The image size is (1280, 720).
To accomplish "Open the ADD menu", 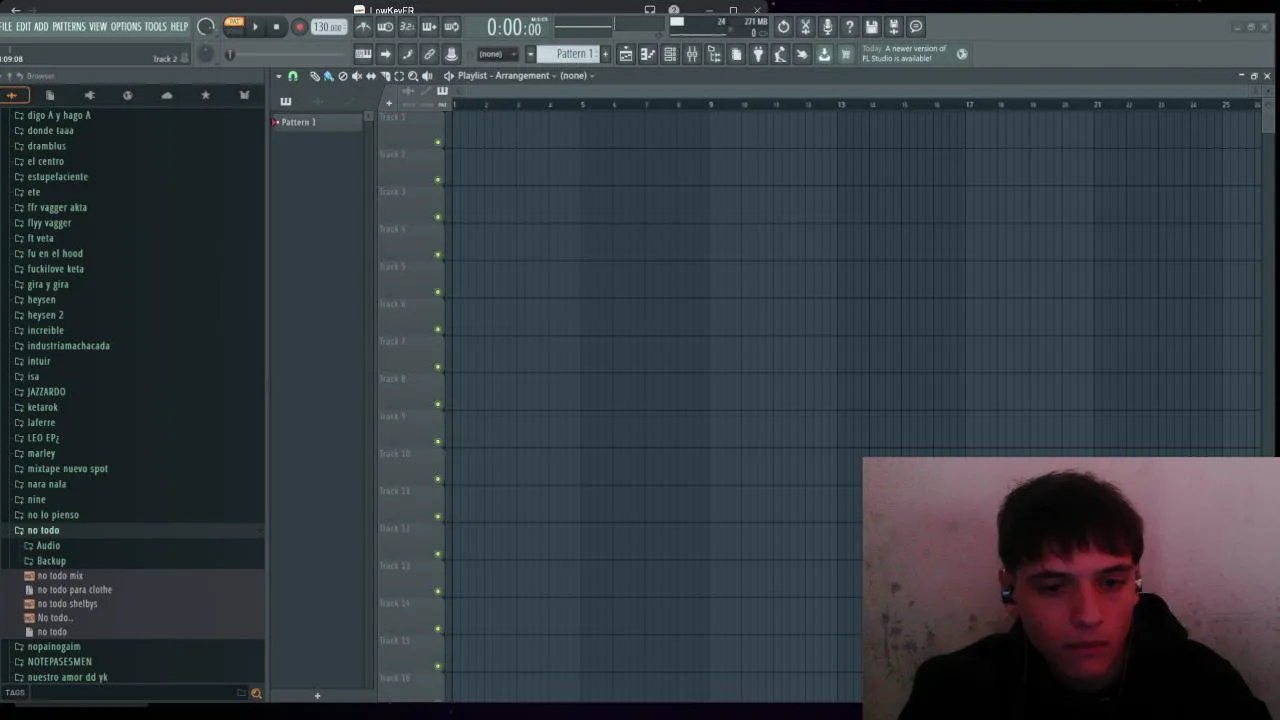I will coord(41,27).
